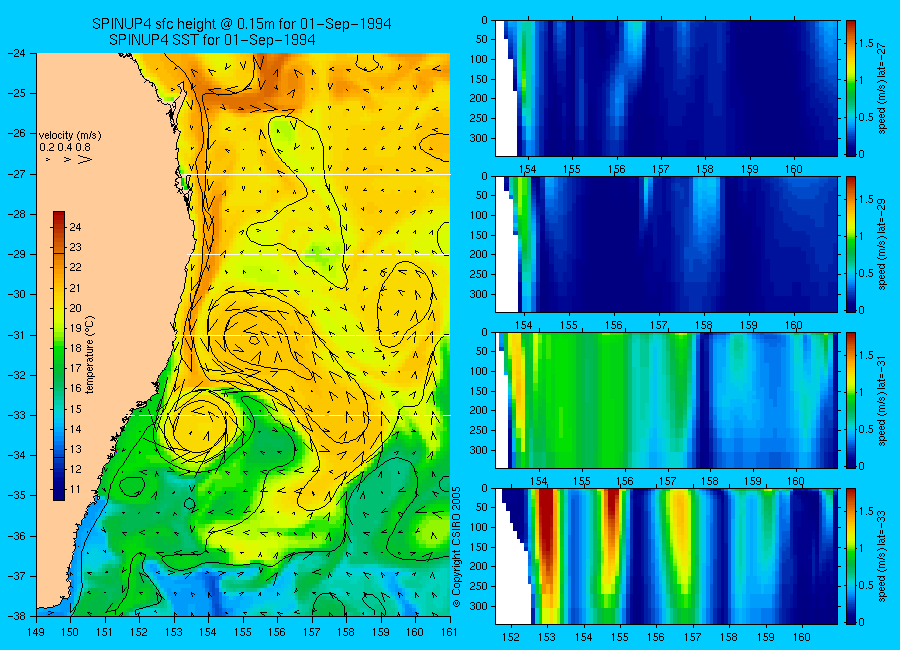Click the "speed (m/s) lat=-27" label
The height and width of the screenshot is (650, 900).
pyautogui.click(x=882, y=88)
